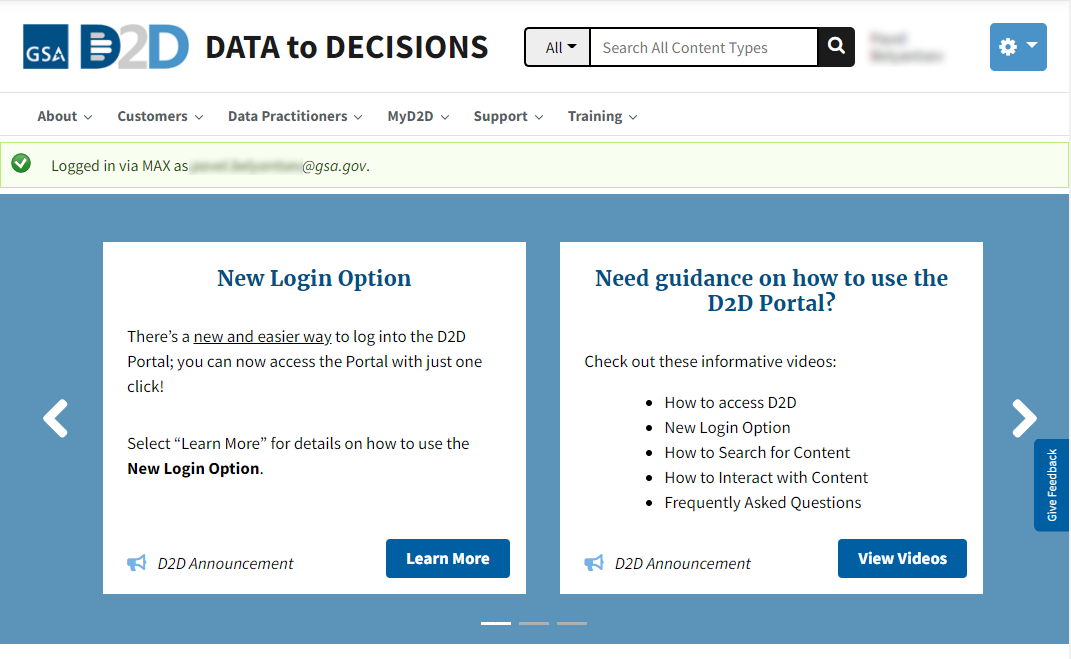This screenshot has width=1071, height=659.
Task: Expand the About menu
Action: coord(64,116)
